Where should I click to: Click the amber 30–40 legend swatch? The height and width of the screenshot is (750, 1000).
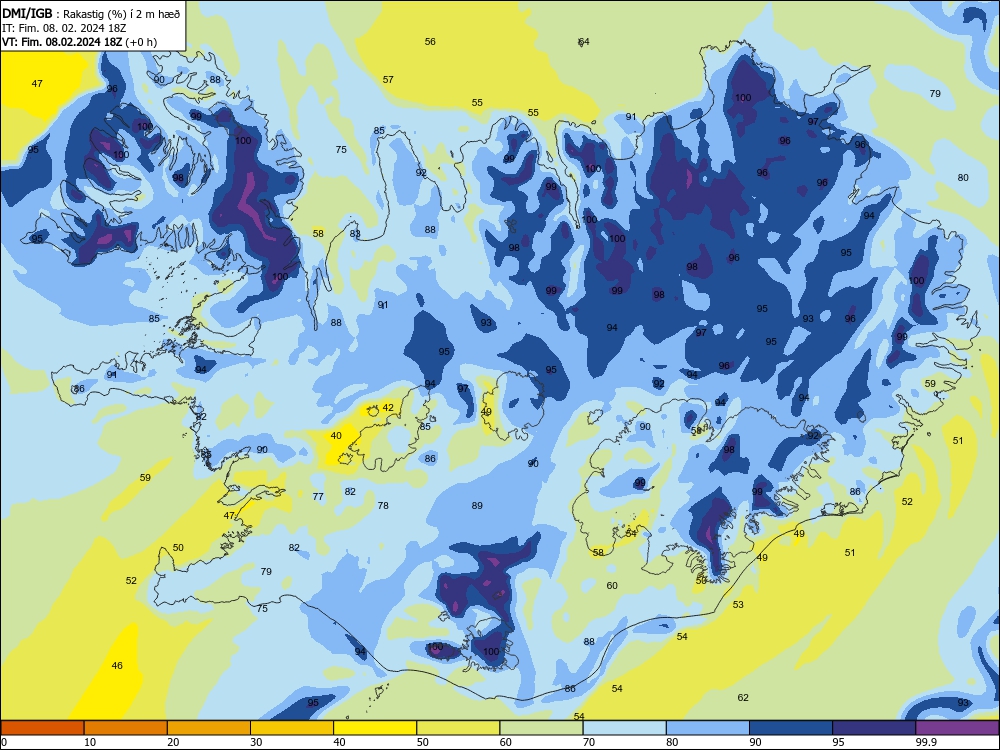tap(292, 728)
